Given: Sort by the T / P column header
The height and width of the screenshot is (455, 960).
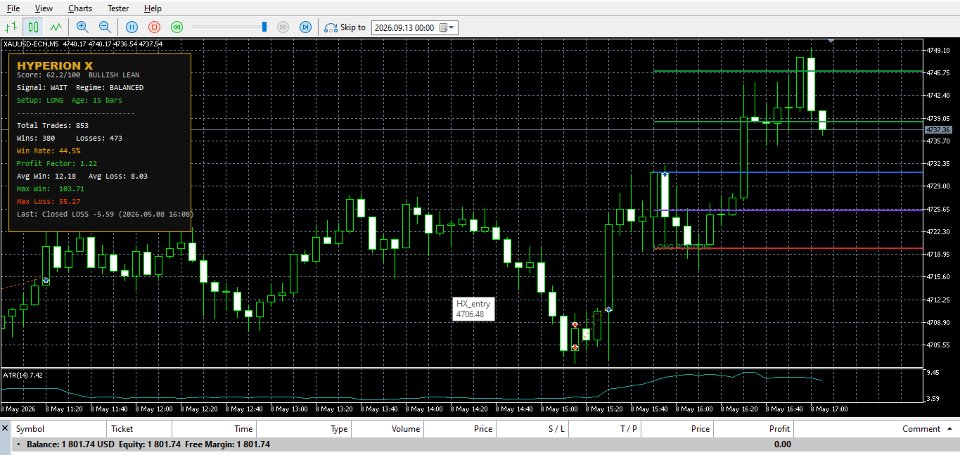Looking at the screenshot, I should point(604,429).
